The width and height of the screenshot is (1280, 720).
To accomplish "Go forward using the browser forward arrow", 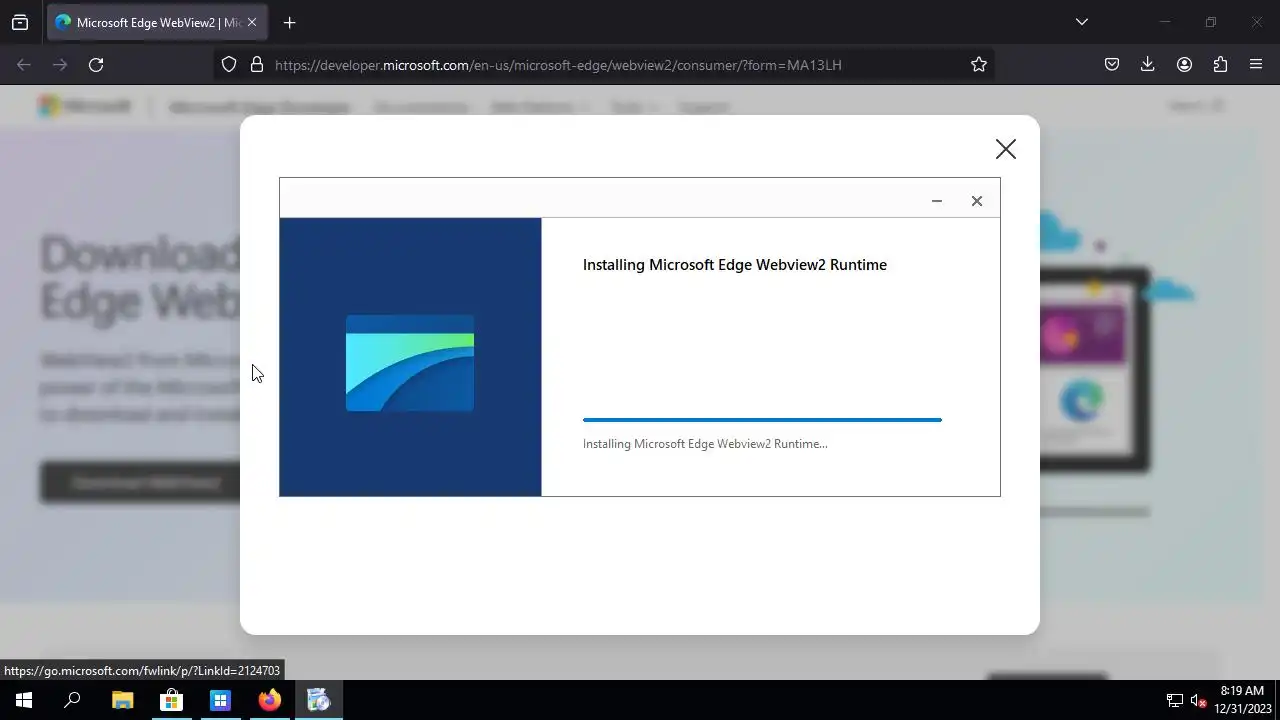I will pos(60,65).
